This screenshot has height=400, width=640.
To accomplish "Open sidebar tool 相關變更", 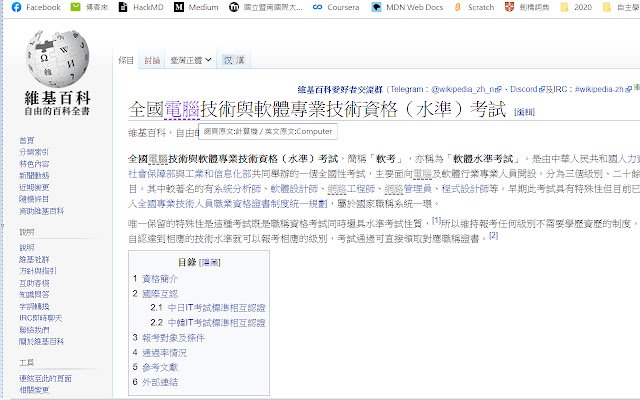I will coord(34,390).
